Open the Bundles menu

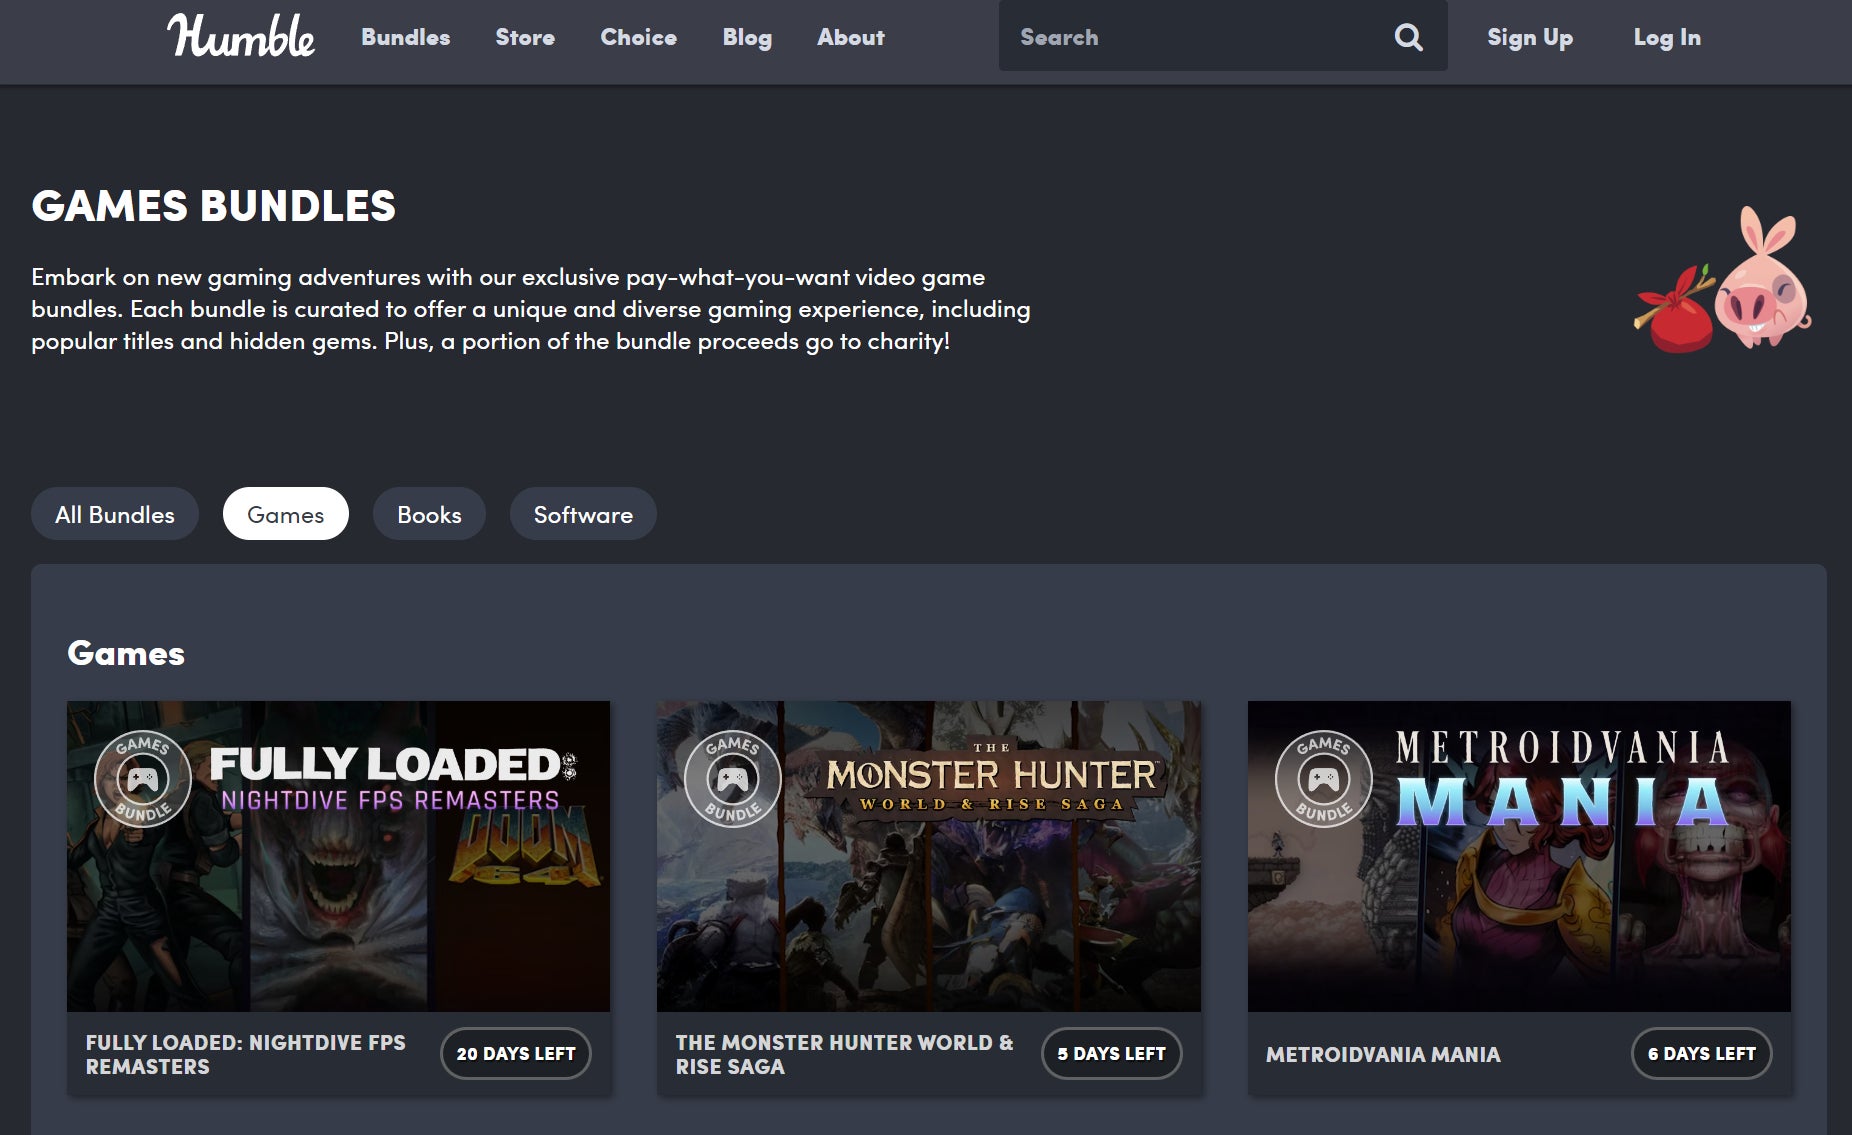pyautogui.click(x=405, y=38)
